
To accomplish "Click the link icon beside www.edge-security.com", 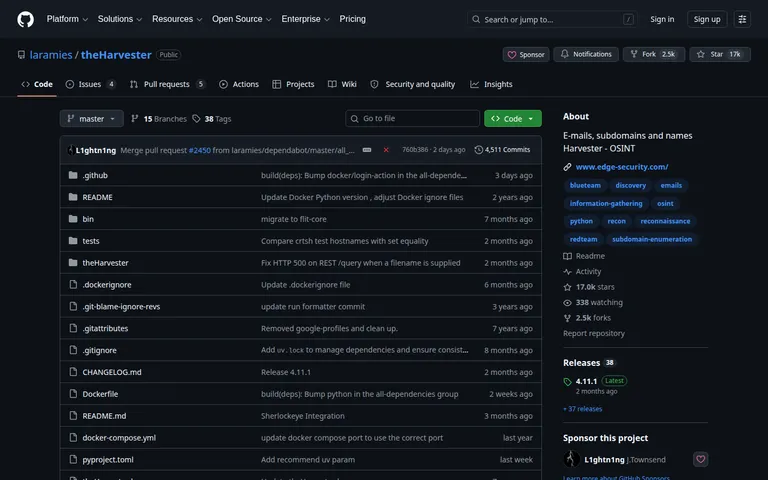I will coord(567,167).
